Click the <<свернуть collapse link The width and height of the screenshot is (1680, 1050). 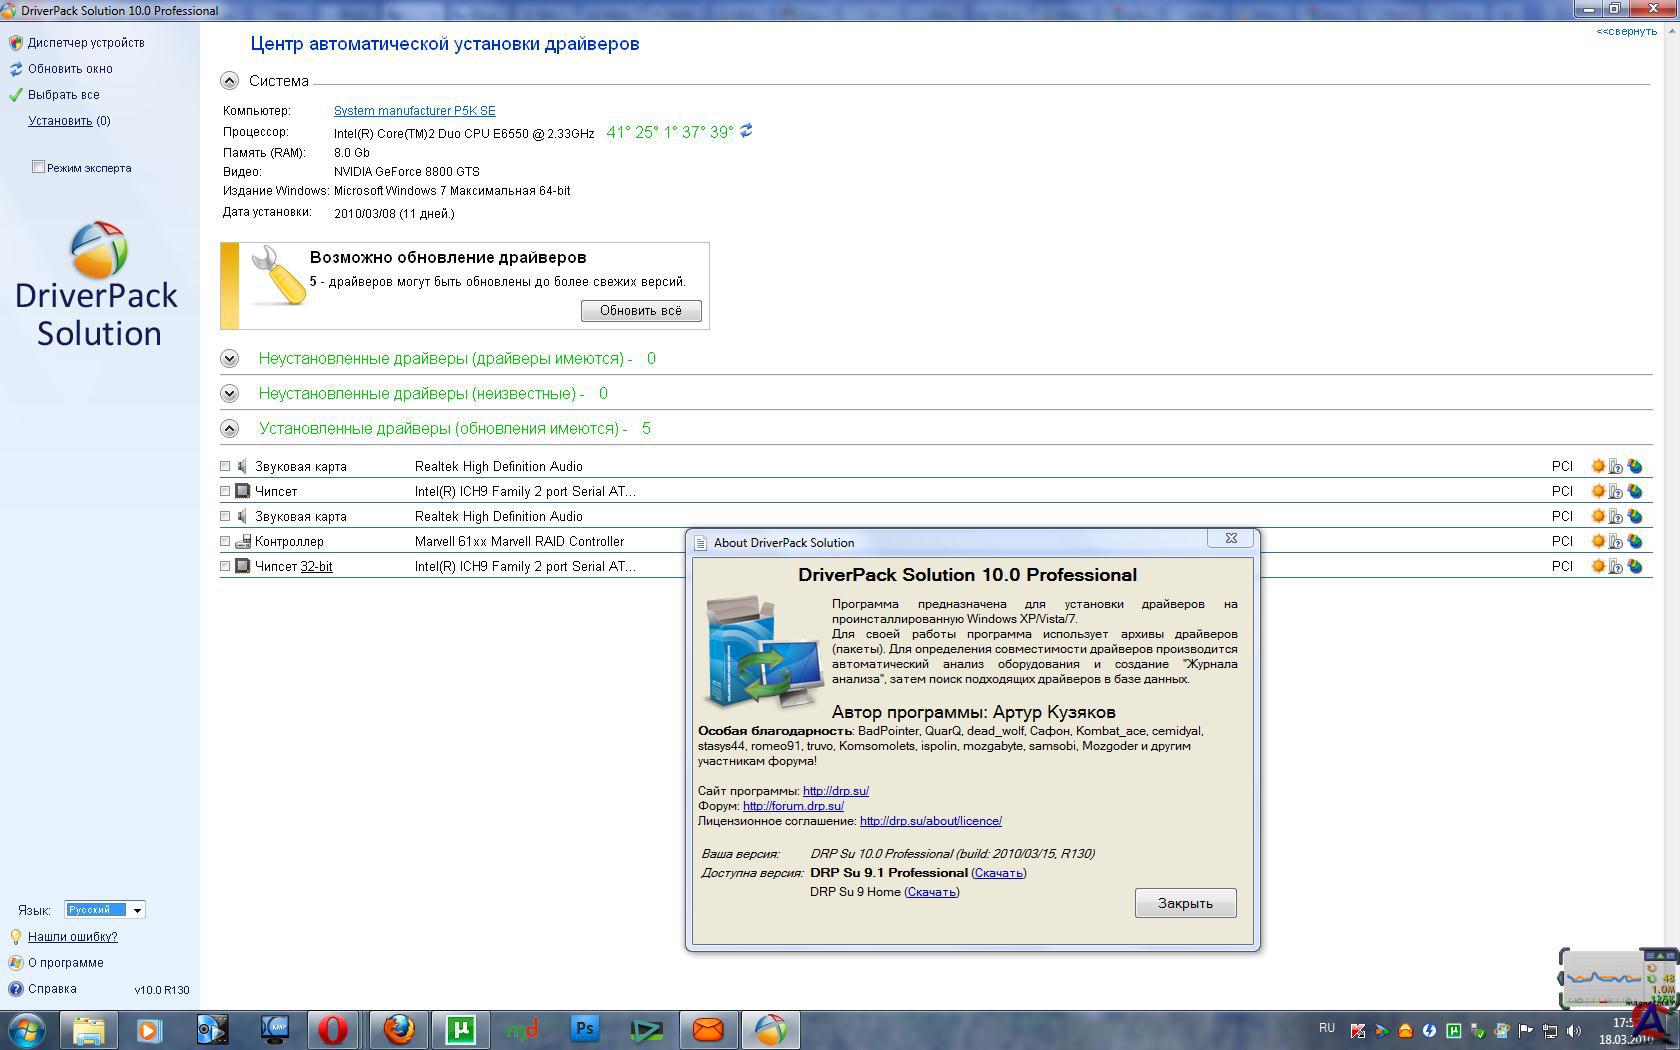pyautogui.click(x=1626, y=31)
